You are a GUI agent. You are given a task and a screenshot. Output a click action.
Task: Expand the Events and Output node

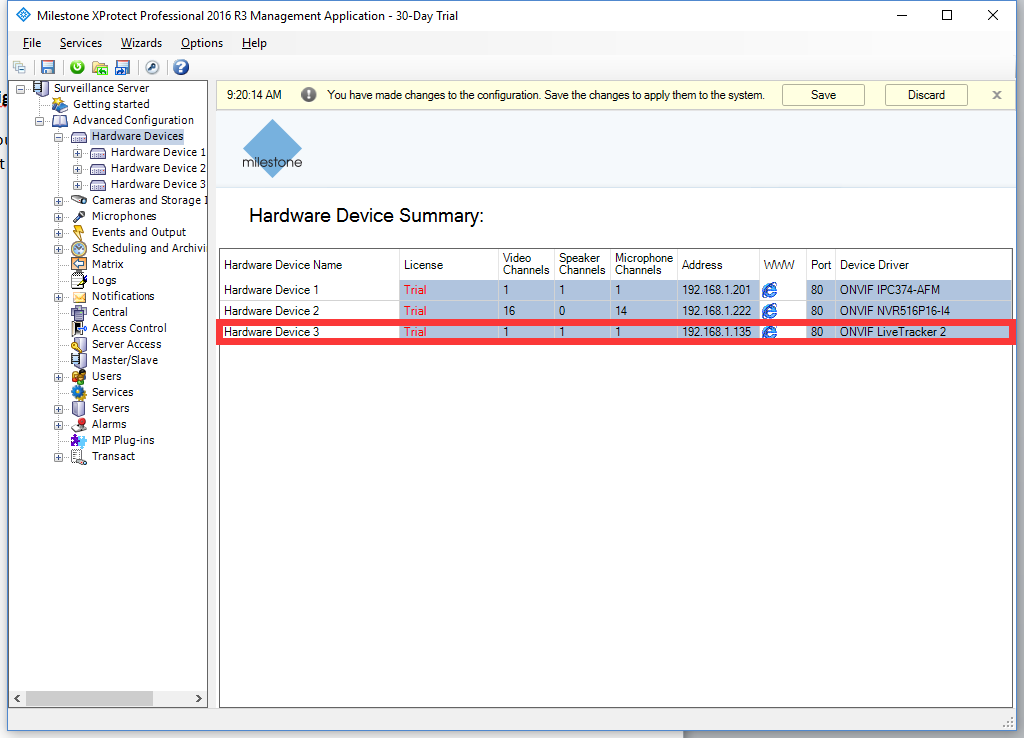pyautogui.click(x=59, y=233)
